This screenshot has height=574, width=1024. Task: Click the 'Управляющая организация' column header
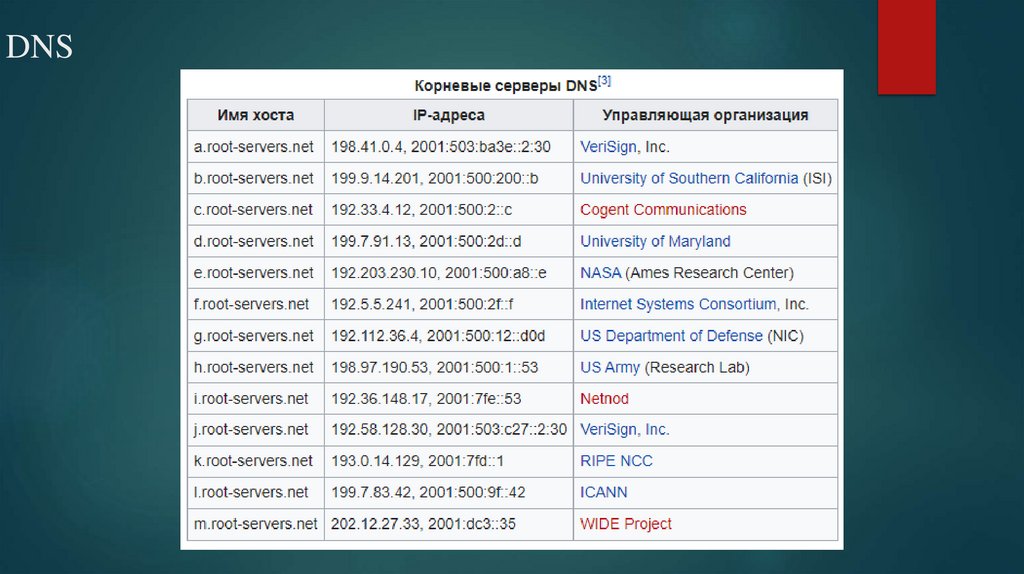coord(705,115)
